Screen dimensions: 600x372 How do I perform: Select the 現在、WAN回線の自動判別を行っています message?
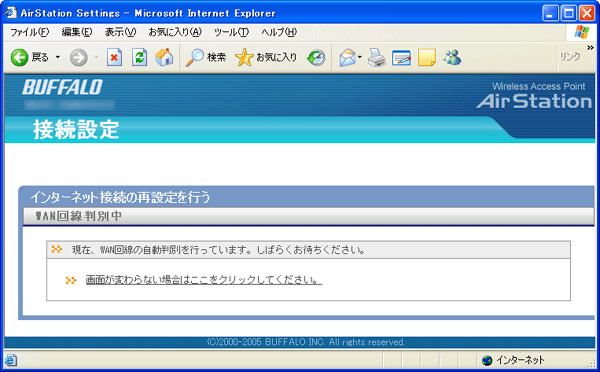[x=218, y=250]
